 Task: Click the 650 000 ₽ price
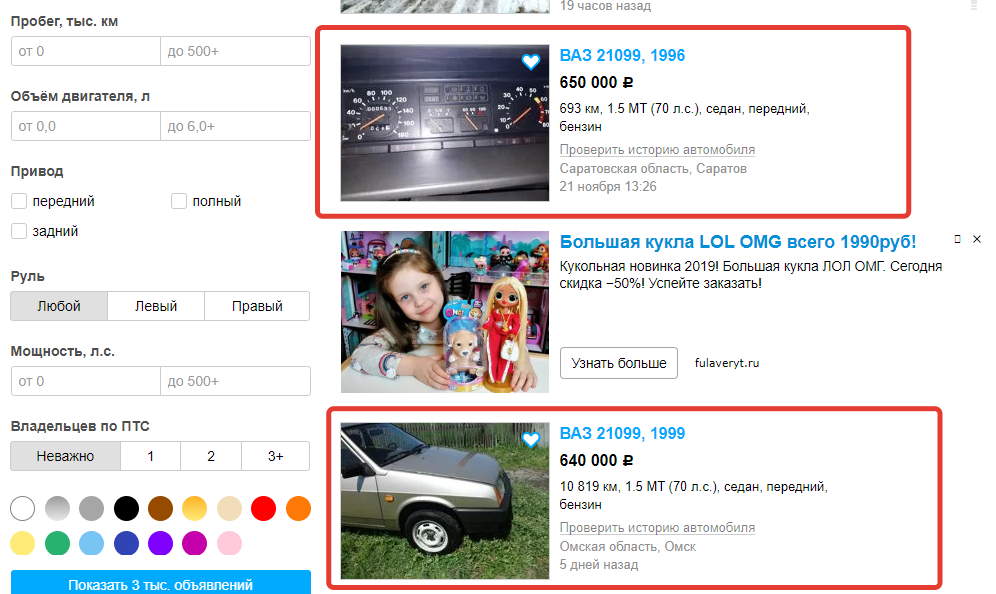pos(596,83)
